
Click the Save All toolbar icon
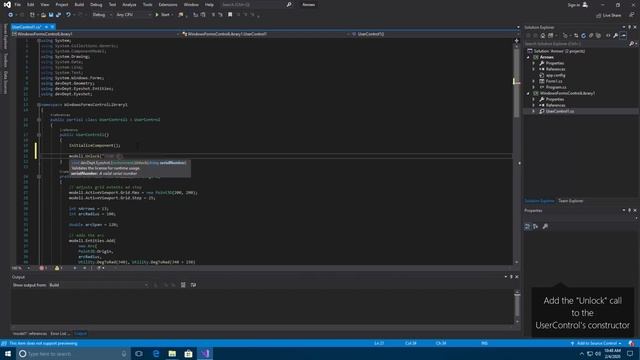58,15
